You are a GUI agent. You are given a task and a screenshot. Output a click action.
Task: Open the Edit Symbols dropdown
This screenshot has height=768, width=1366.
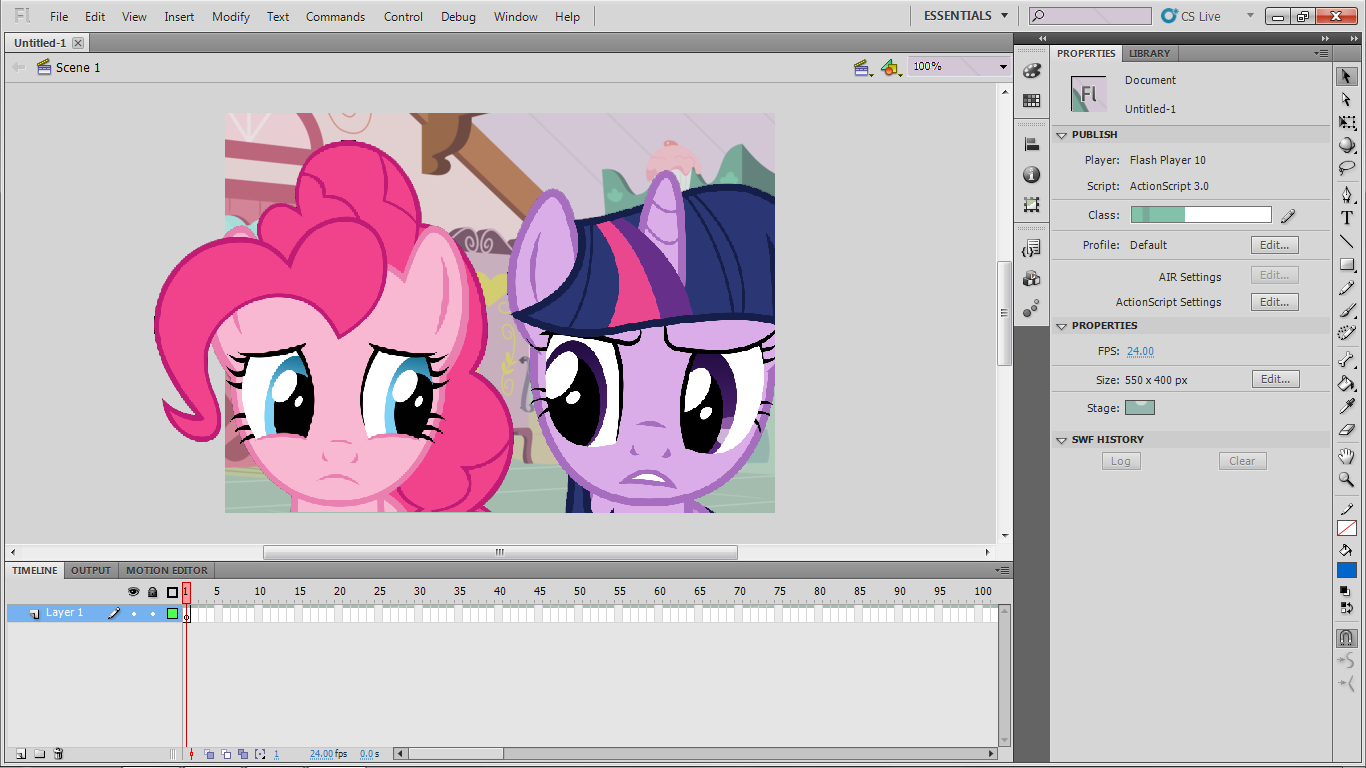click(891, 68)
